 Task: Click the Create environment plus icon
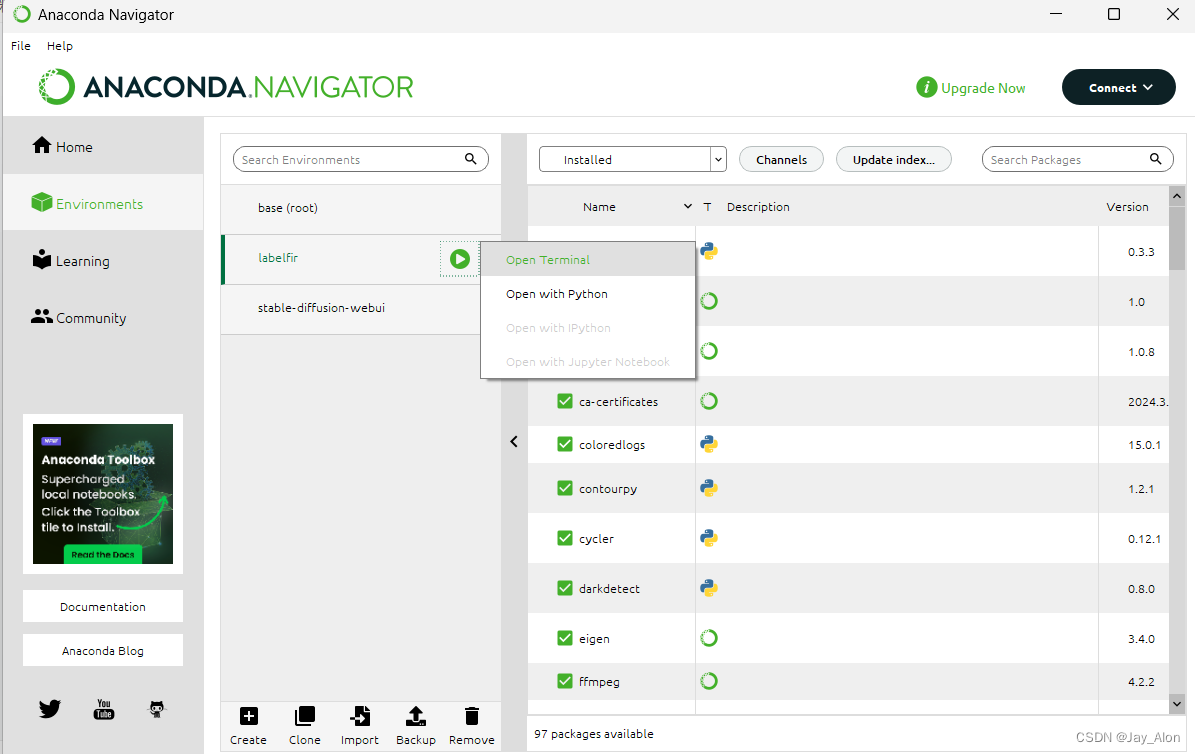tap(248, 716)
